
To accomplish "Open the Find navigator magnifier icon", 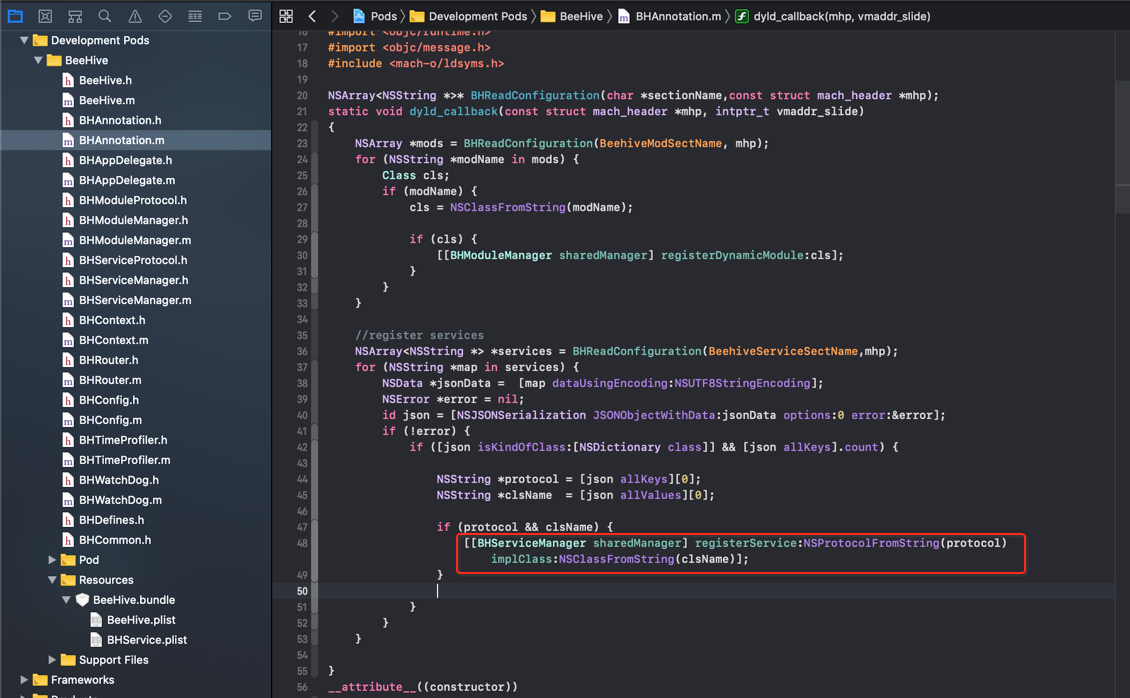I will (x=104, y=16).
